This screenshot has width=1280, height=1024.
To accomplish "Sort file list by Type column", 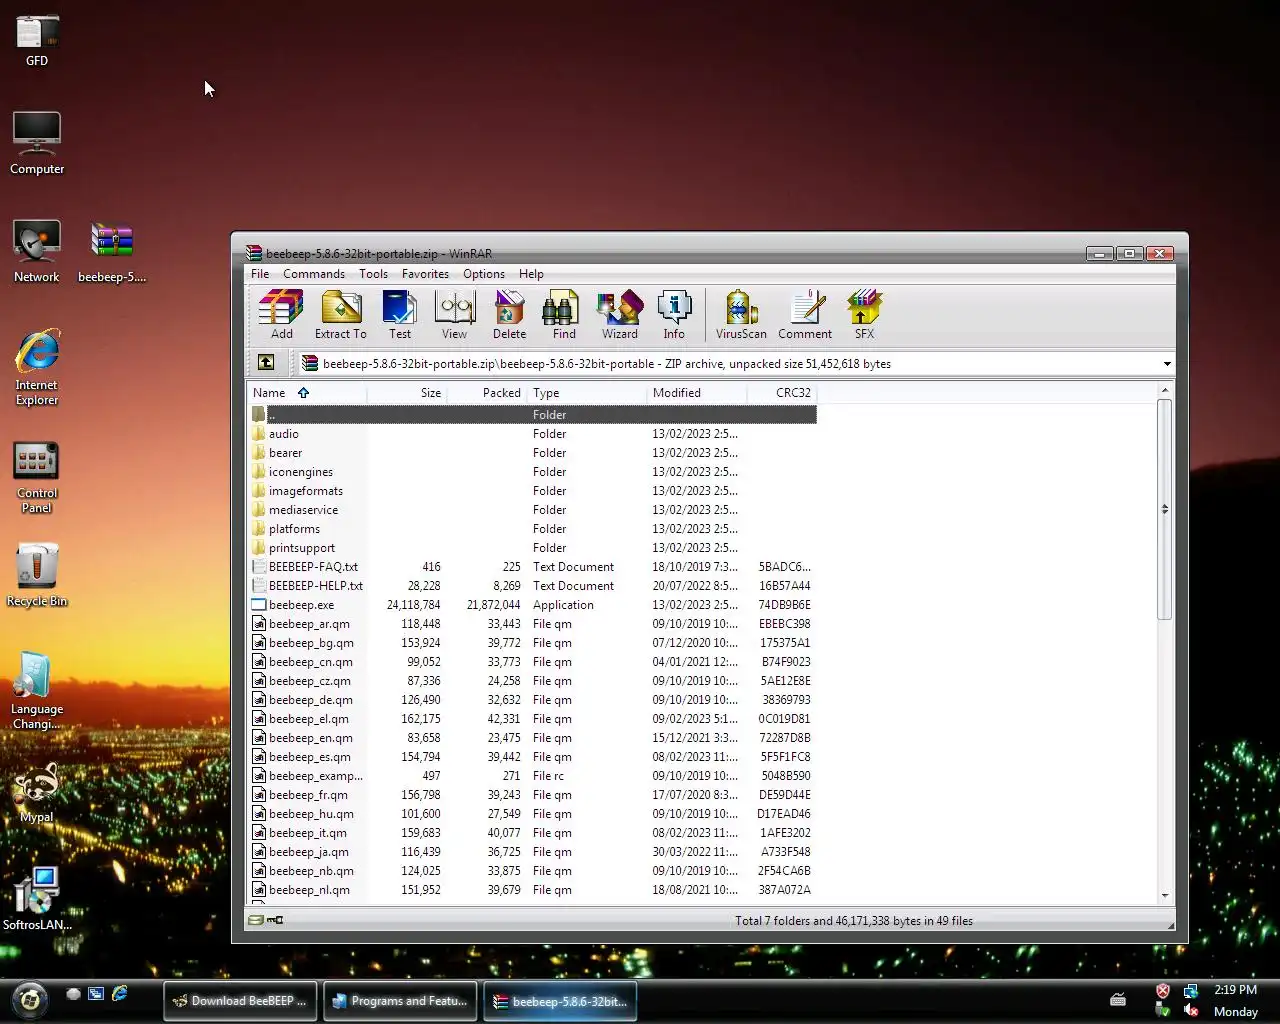I will tap(587, 392).
